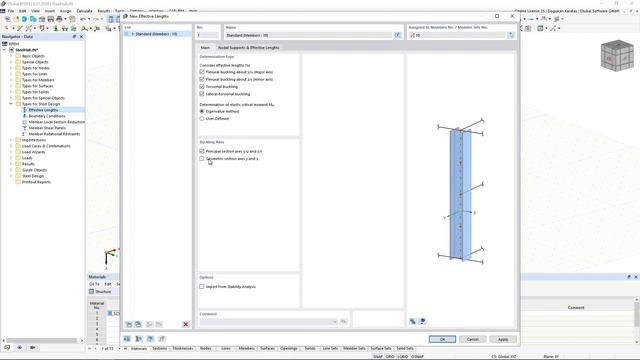
Task: Pin the Navigator panel with the pushpin icon
Action: point(74,36)
